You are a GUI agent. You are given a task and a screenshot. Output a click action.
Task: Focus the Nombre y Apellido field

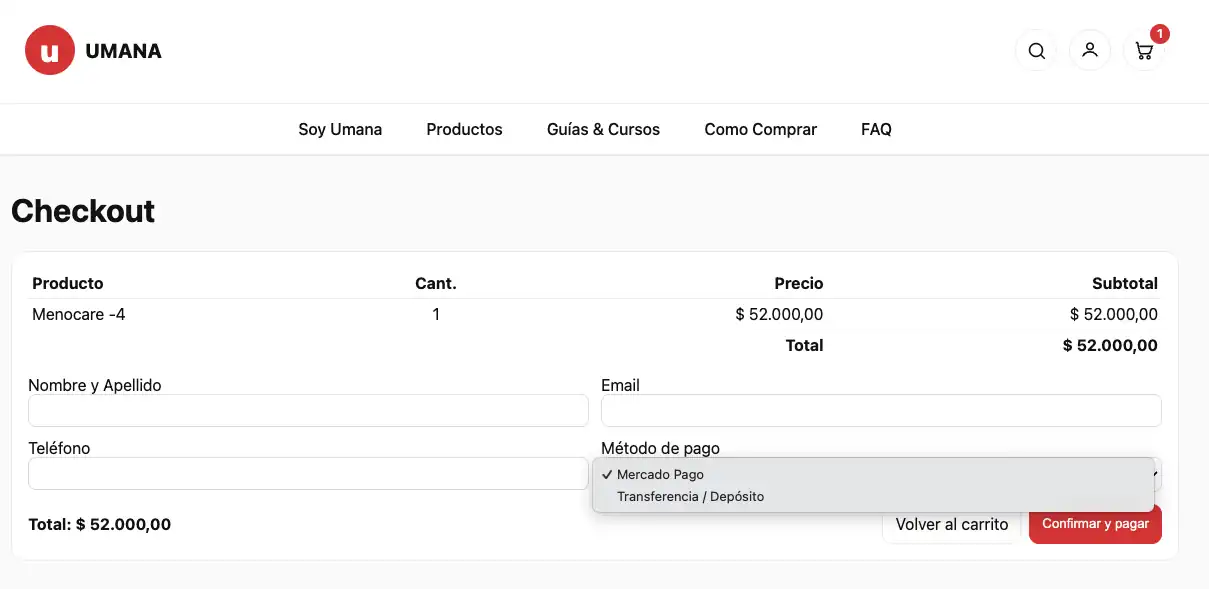308,411
